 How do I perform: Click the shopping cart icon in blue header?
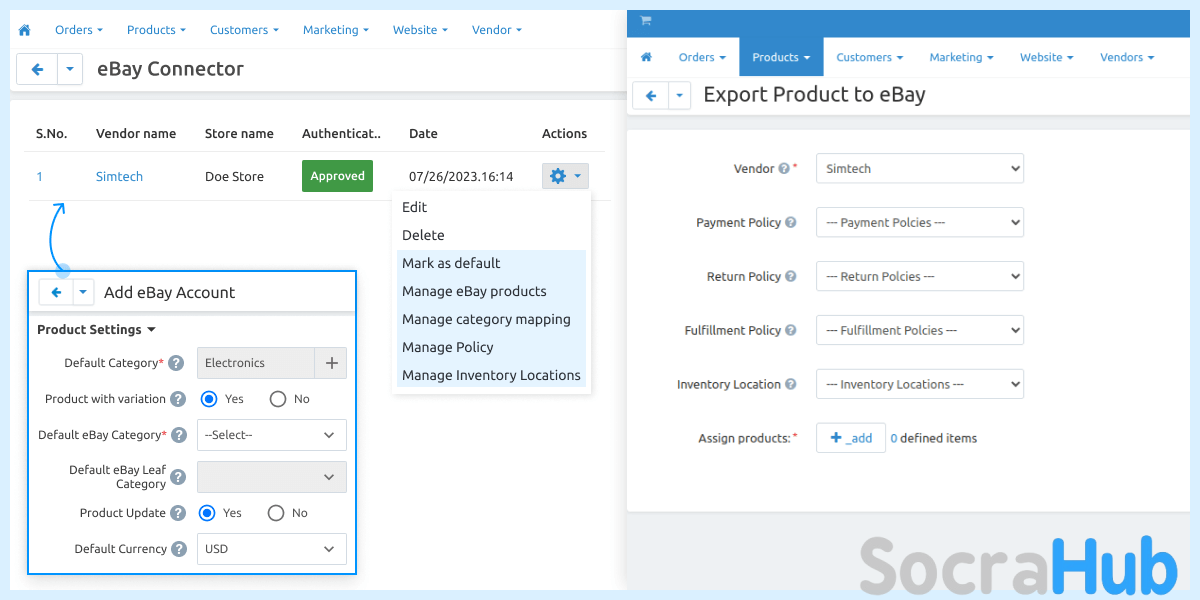click(645, 21)
